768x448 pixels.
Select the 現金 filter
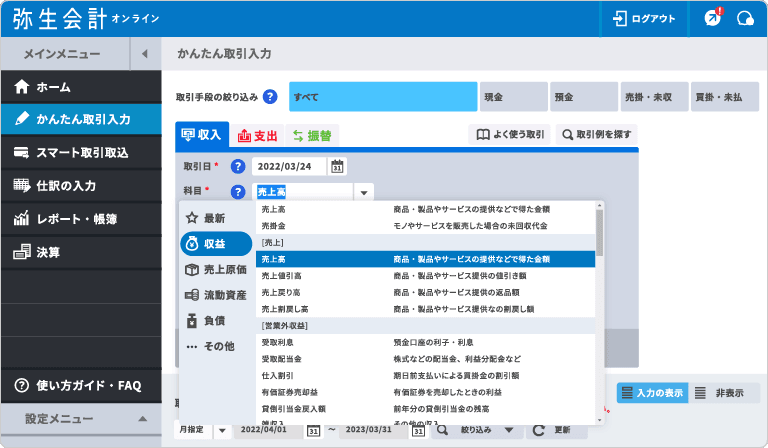tap(513, 97)
